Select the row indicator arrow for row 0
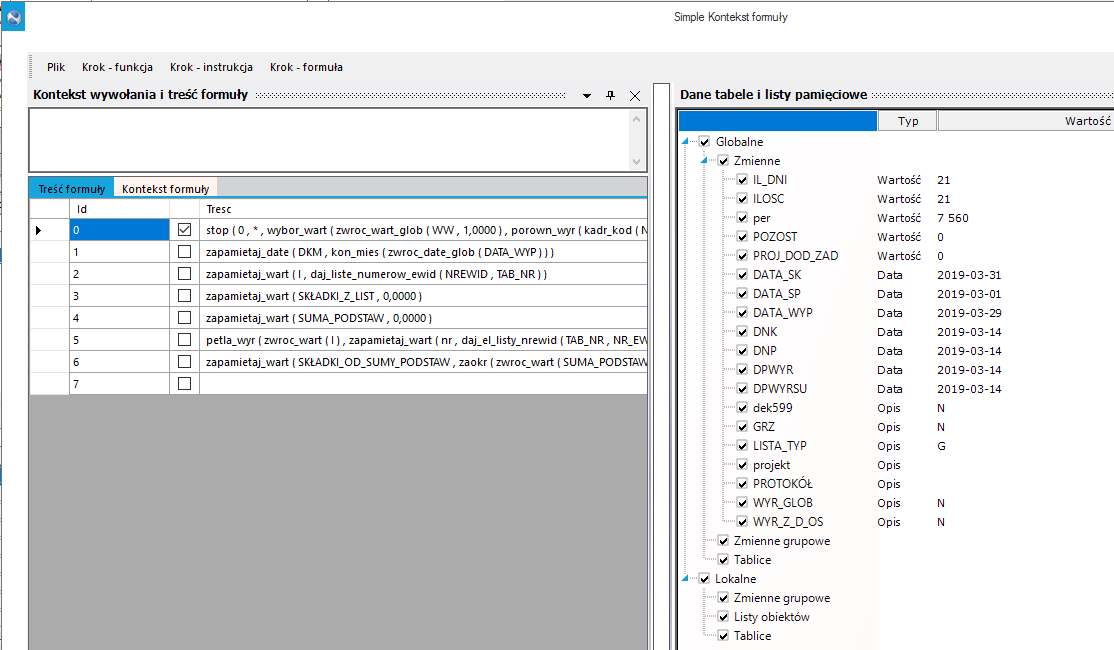Image resolution: width=1114 pixels, height=650 pixels. point(38,230)
